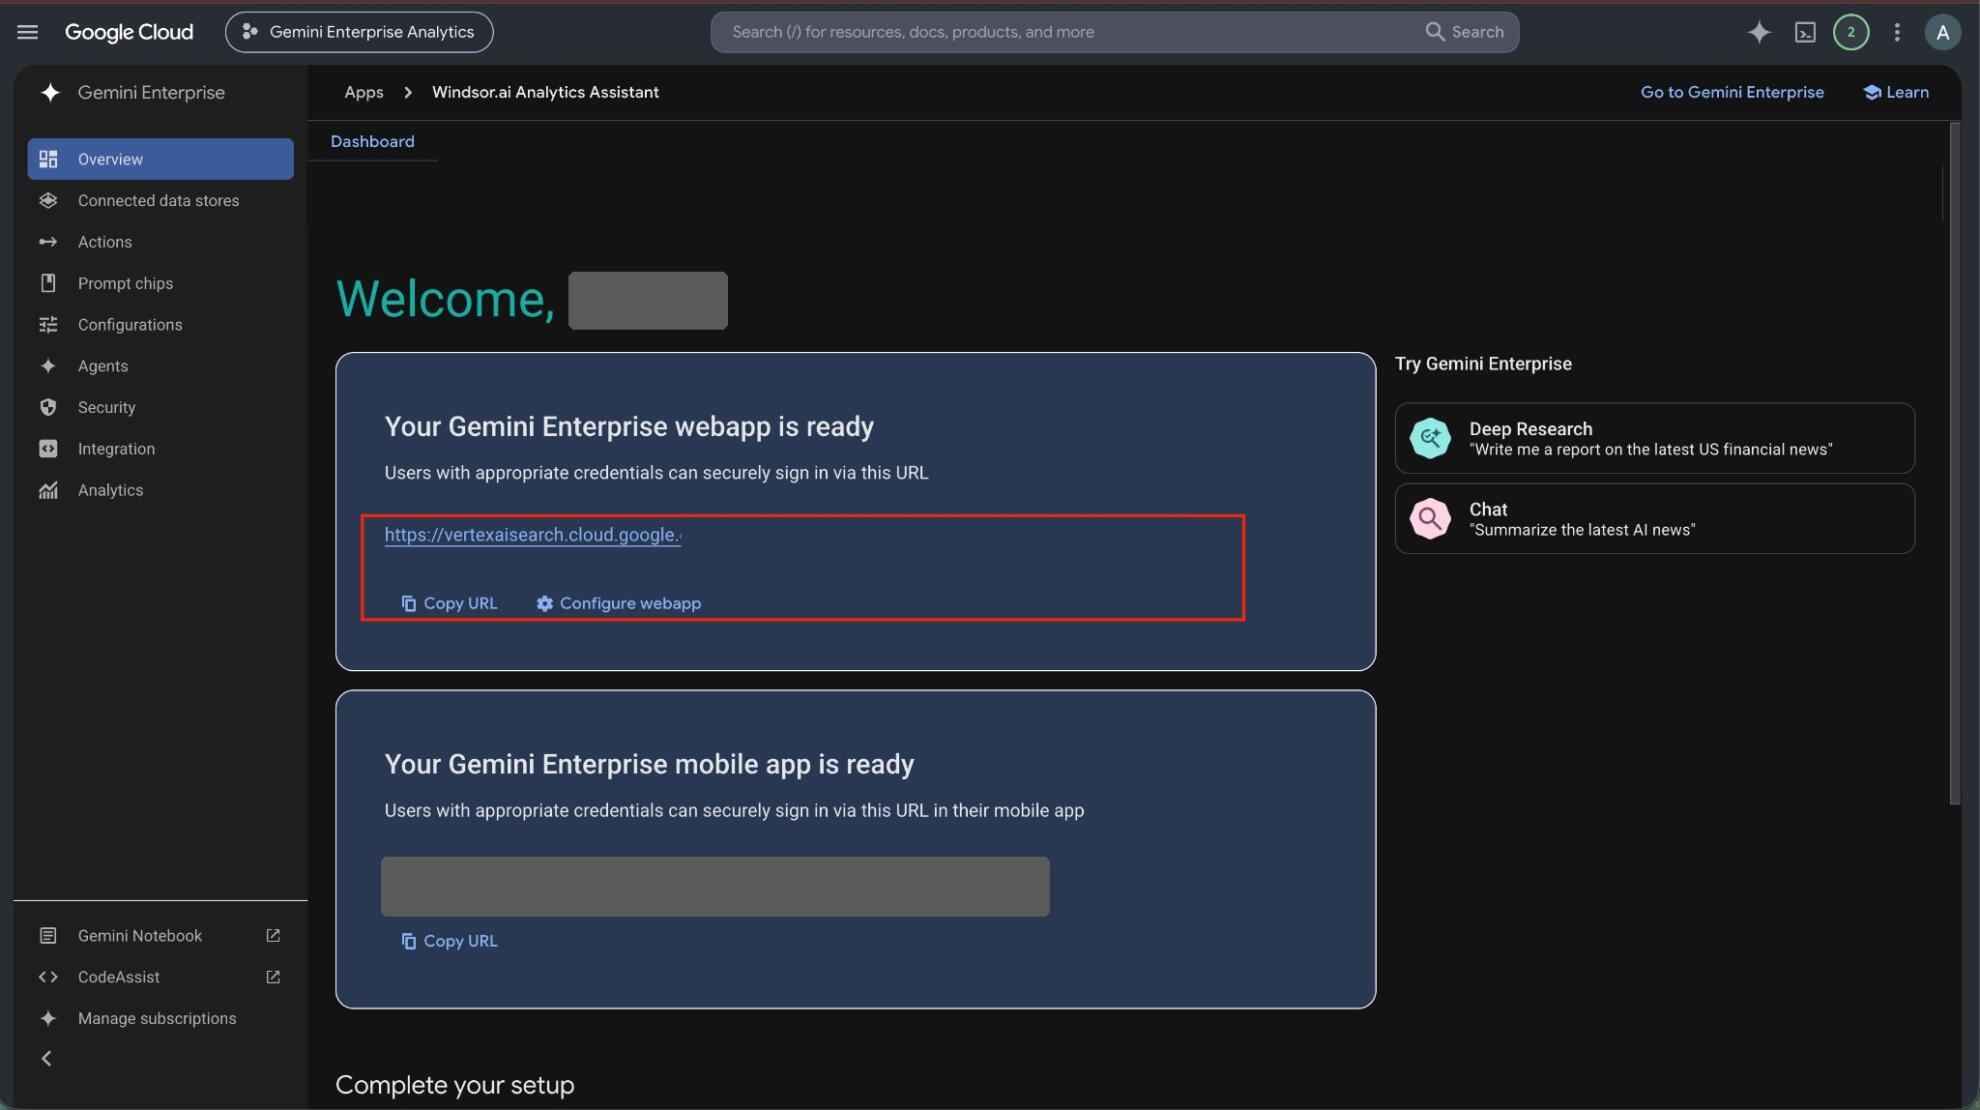Click the Configurations sliders icon
This screenshot has width=1980, height=1110.
tap(48, 325)
